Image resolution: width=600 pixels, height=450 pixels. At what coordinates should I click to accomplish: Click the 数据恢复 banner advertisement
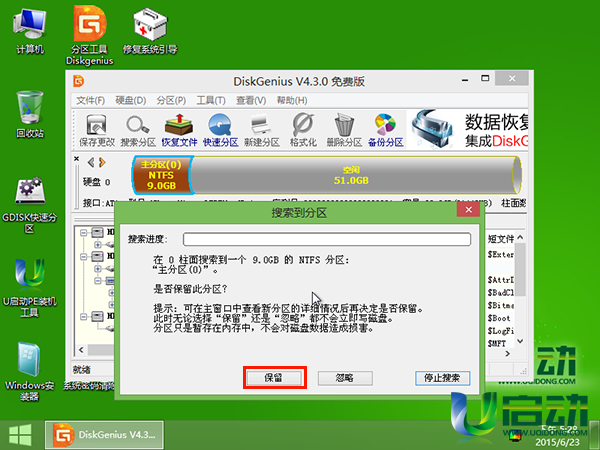[x=468, y=130]
